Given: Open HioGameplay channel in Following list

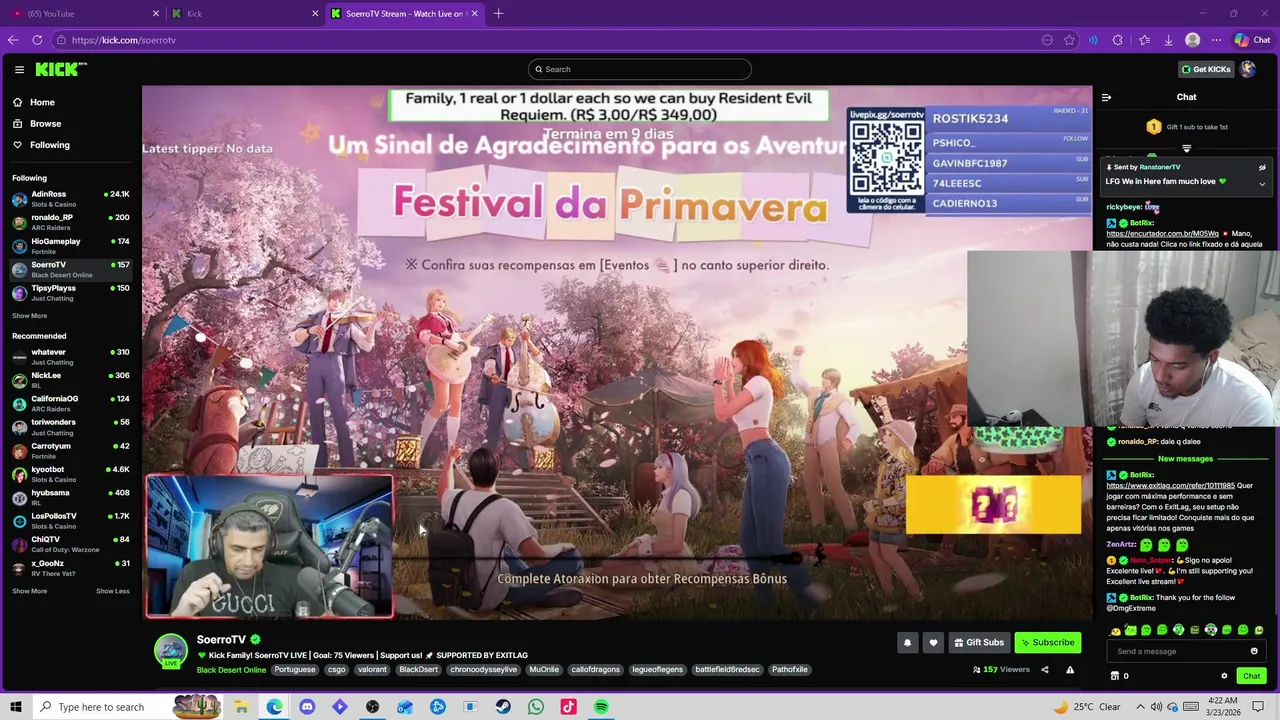Looking at the screenshot, I should tap(70, 245).
